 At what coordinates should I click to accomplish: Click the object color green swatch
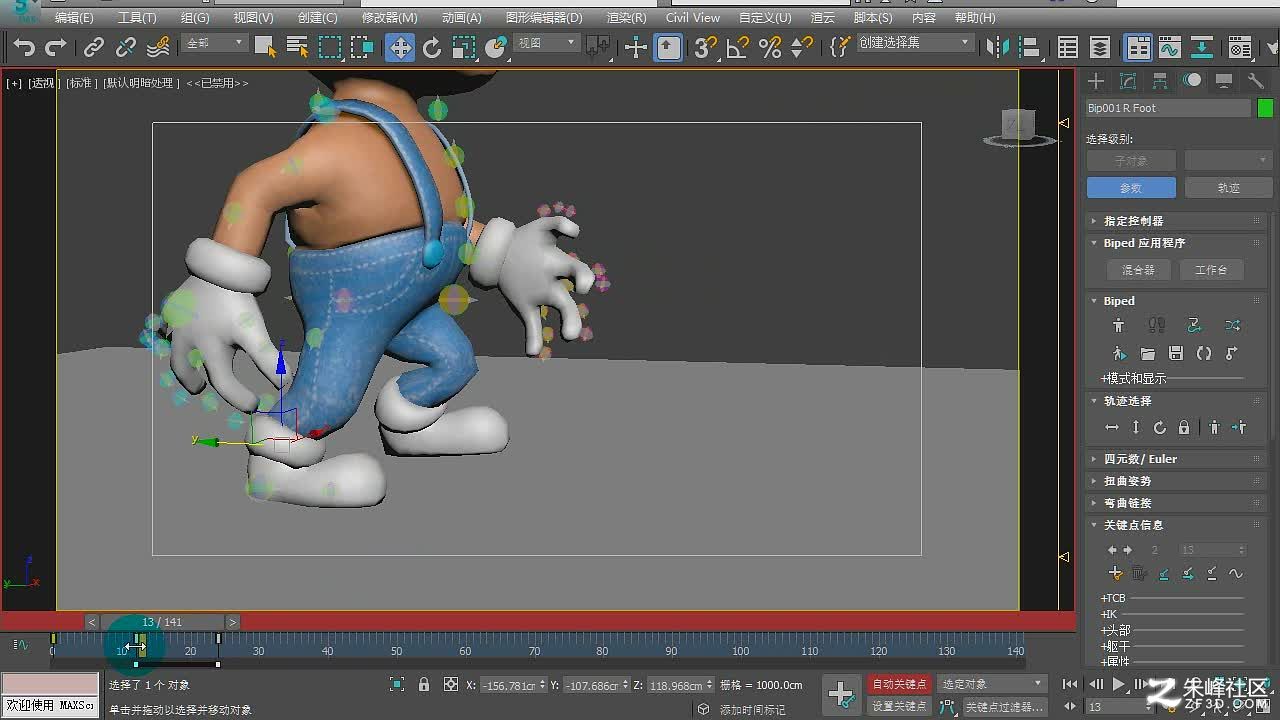pos(1265,108)
